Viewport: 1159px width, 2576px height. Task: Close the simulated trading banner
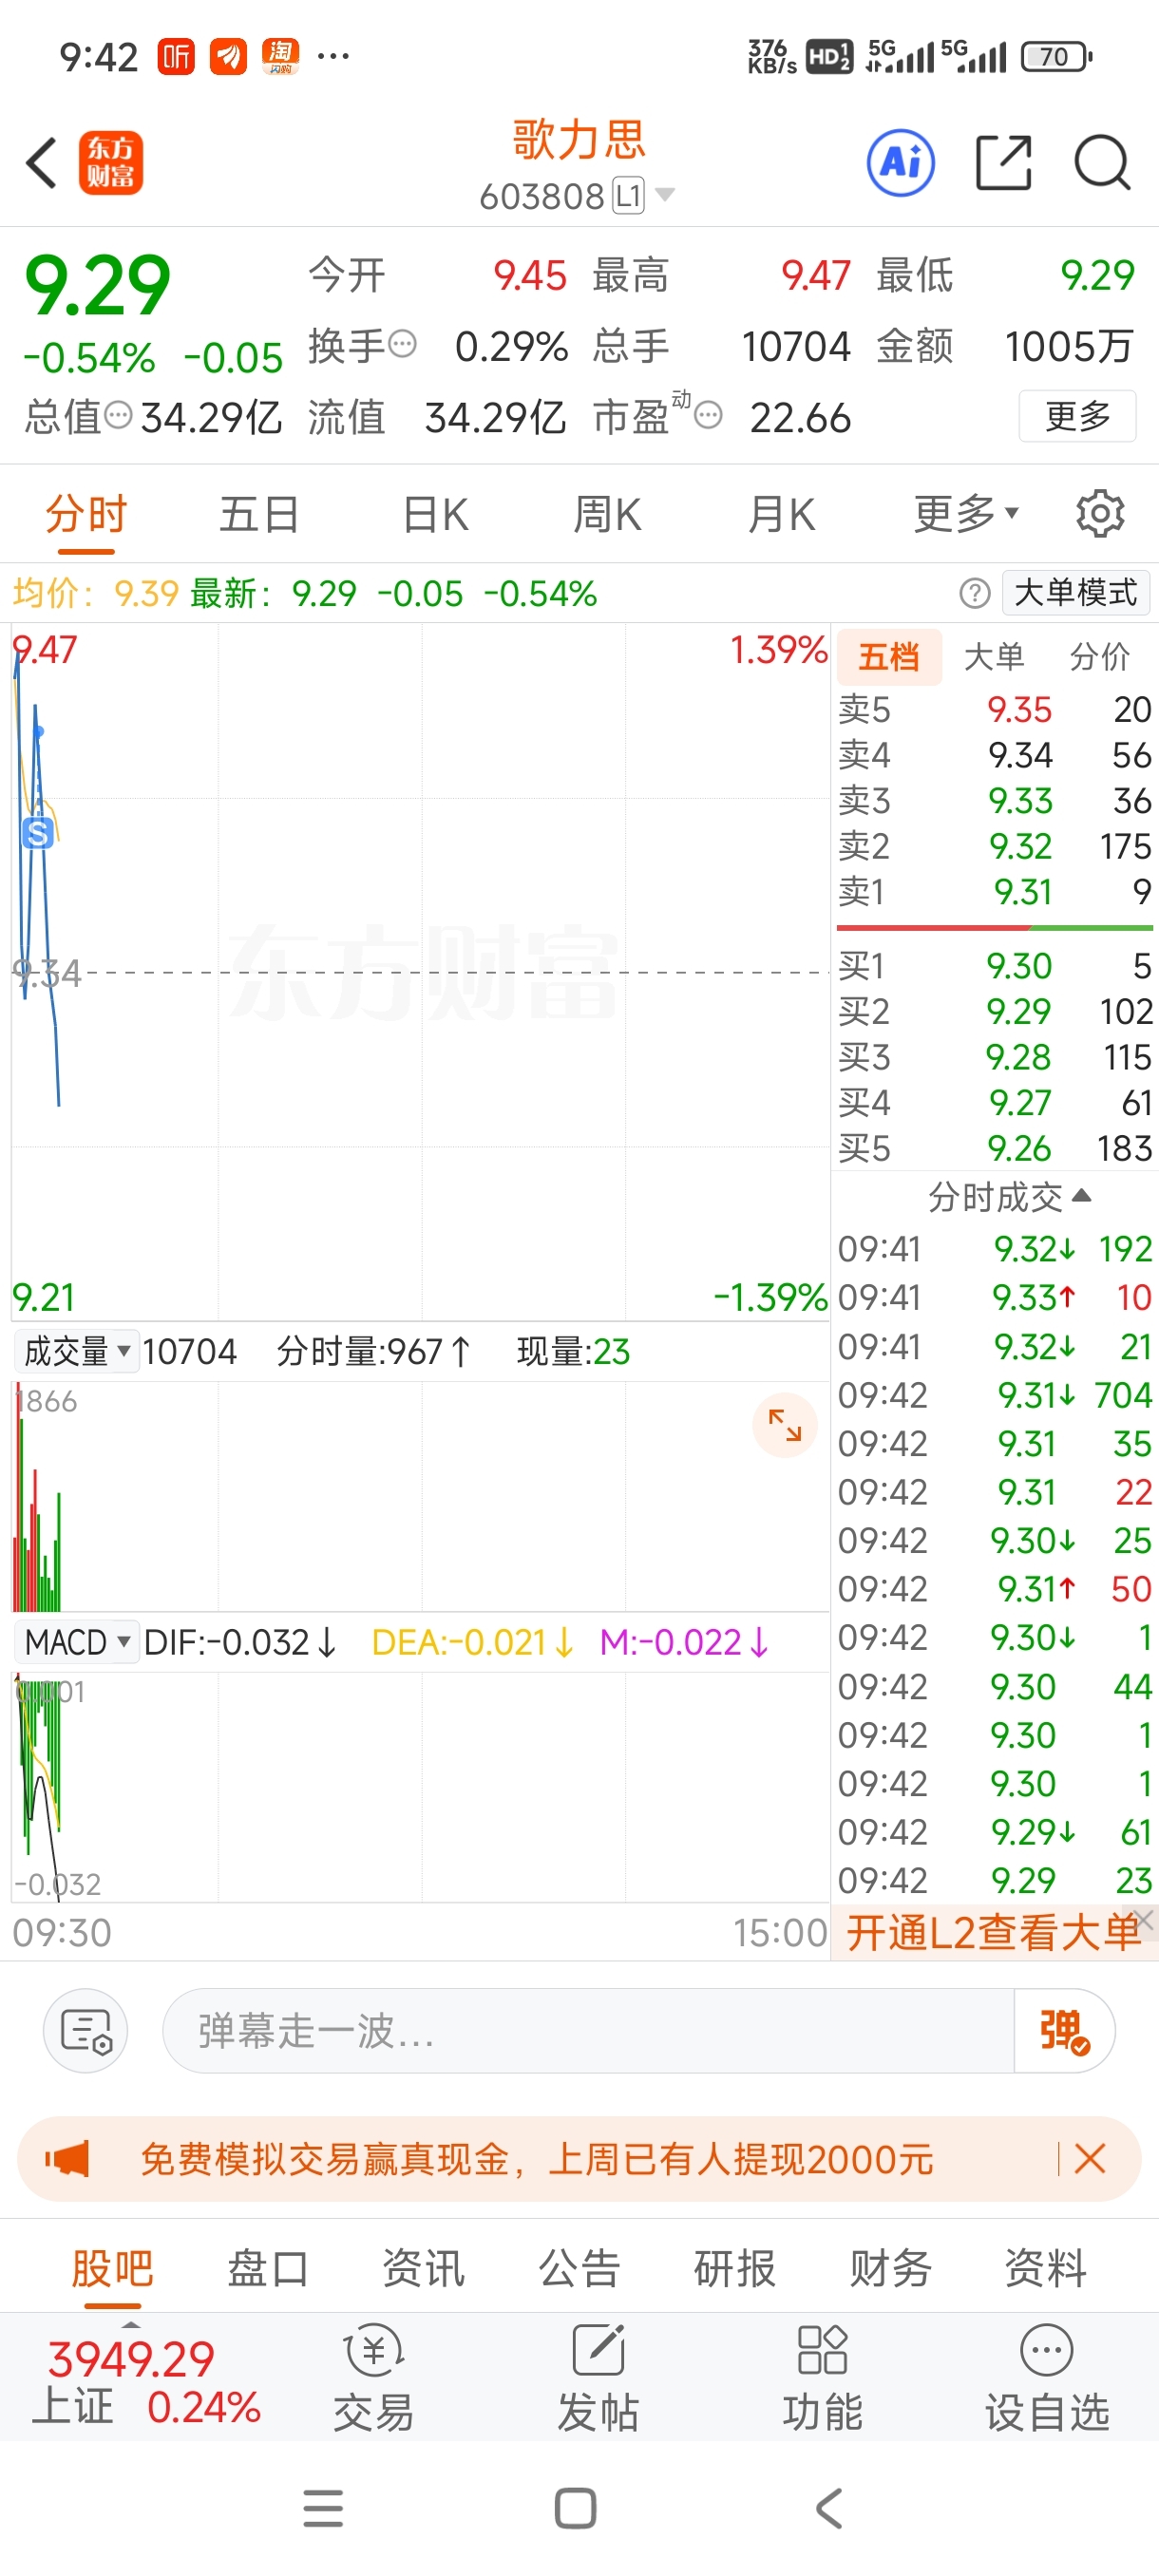click(1089, 2159)
